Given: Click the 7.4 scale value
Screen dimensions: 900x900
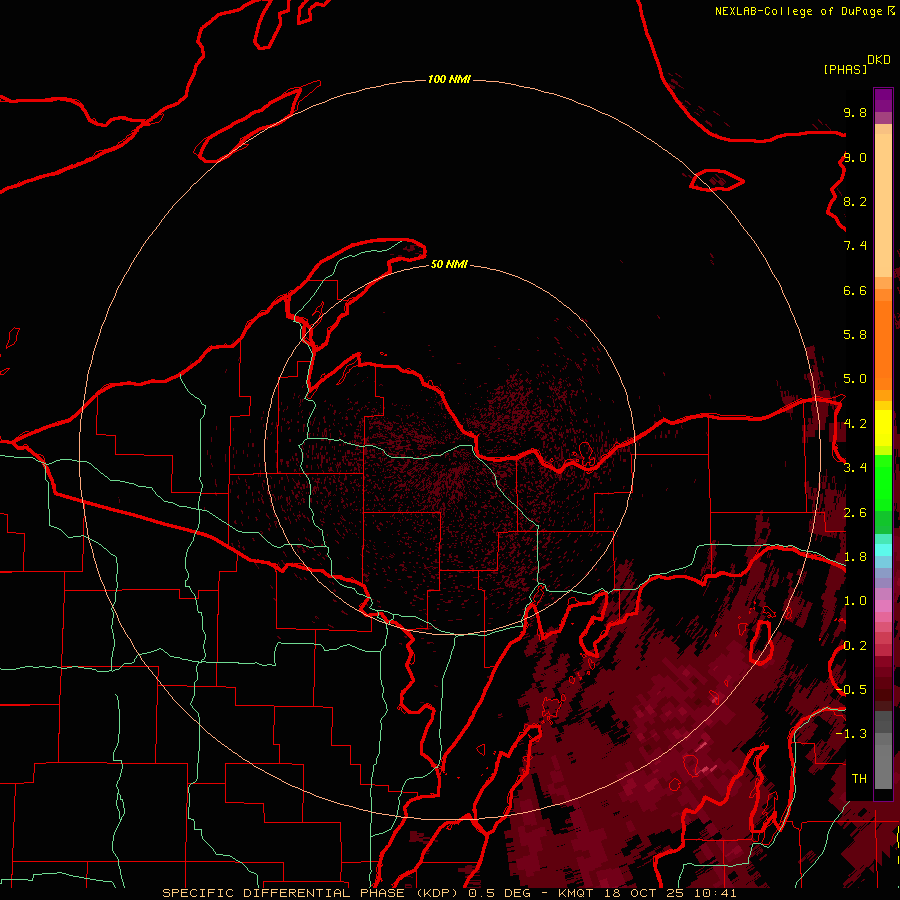Looking at the screenshot, I should pos(855,246).
